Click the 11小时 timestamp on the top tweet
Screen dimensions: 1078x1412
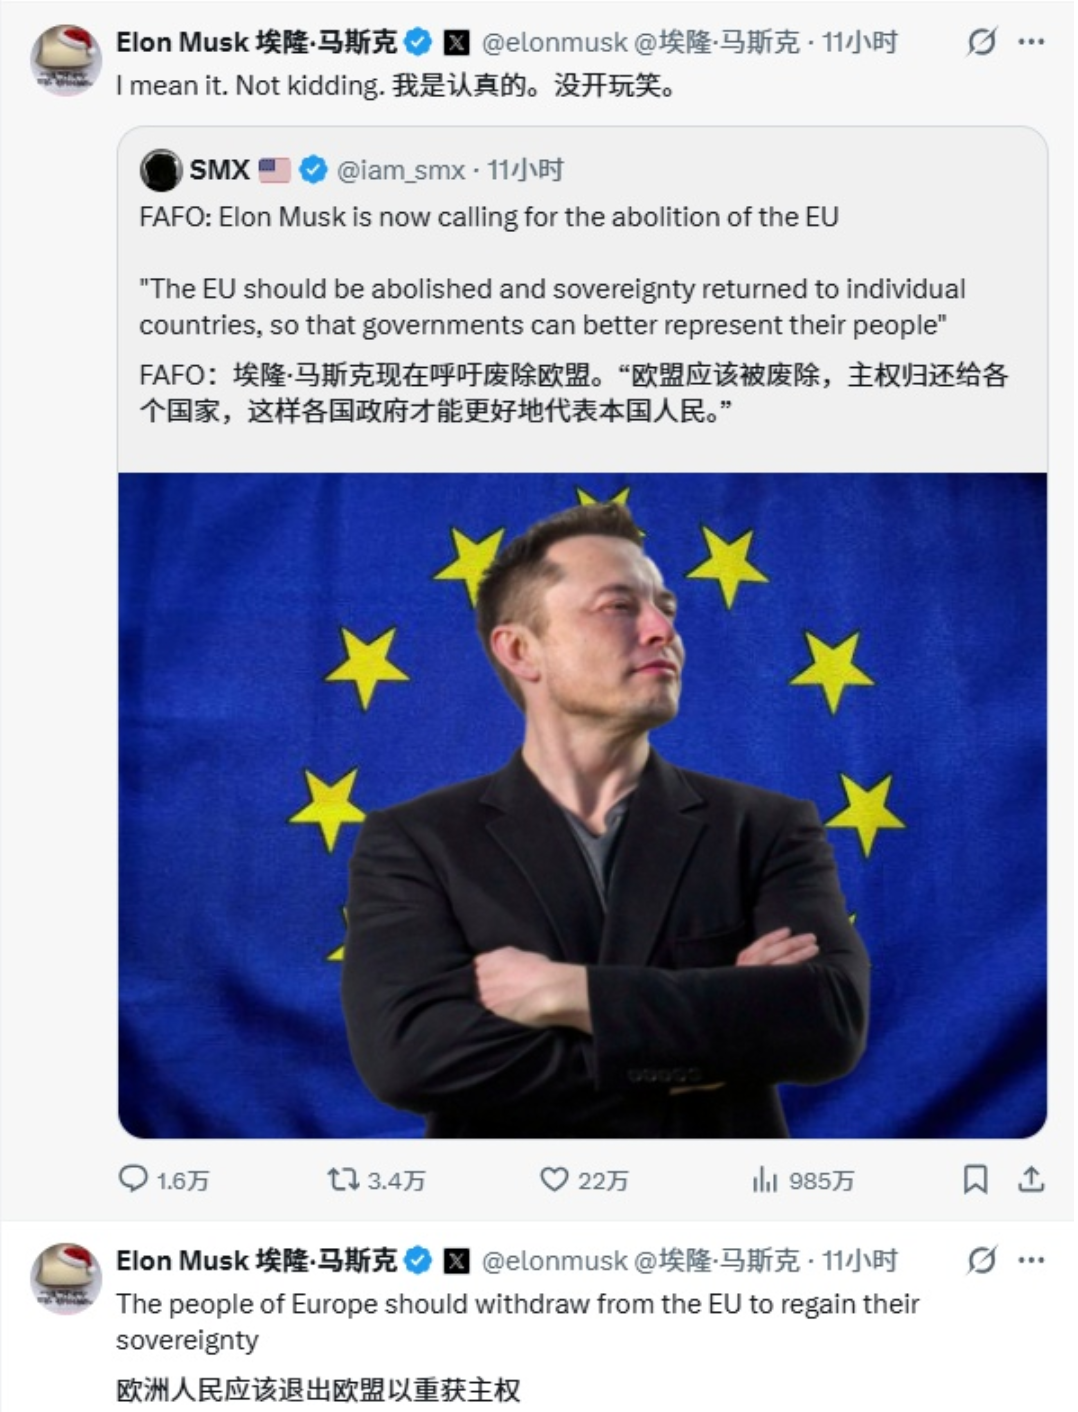point(861,42)
